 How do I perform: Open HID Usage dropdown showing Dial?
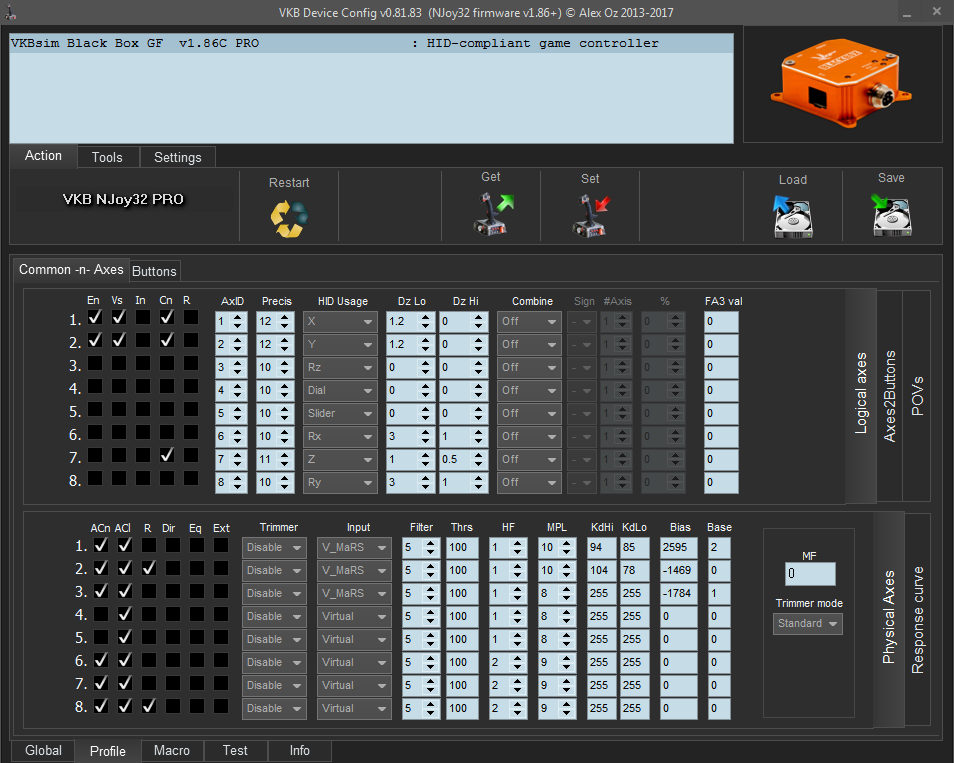click(x=340, y=391)
